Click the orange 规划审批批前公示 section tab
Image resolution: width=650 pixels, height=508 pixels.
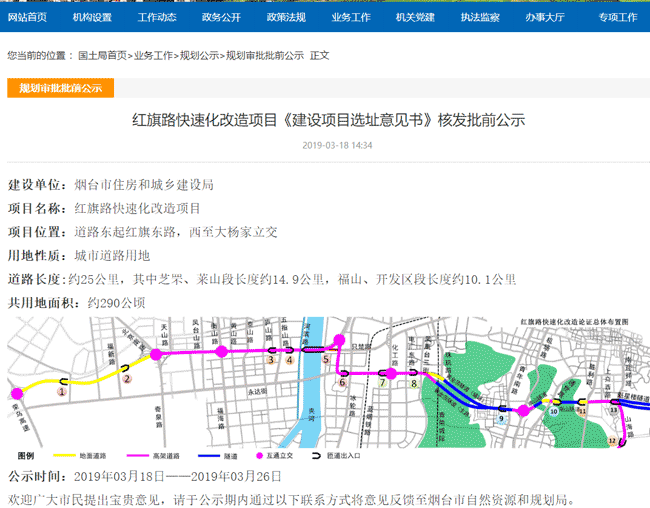(61, 88)
